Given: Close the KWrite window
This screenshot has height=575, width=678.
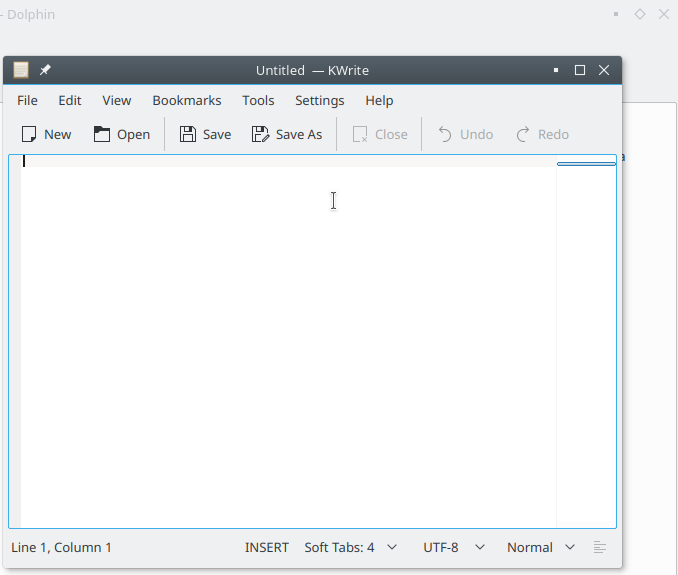Looking at the screenshot, I should [x=604, y=70].
